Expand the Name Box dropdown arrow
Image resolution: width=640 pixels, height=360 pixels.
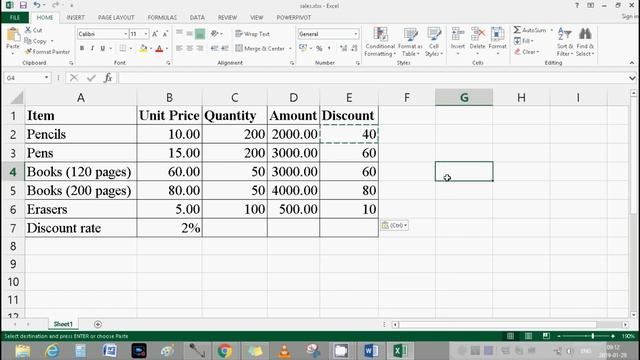(47, 78)
